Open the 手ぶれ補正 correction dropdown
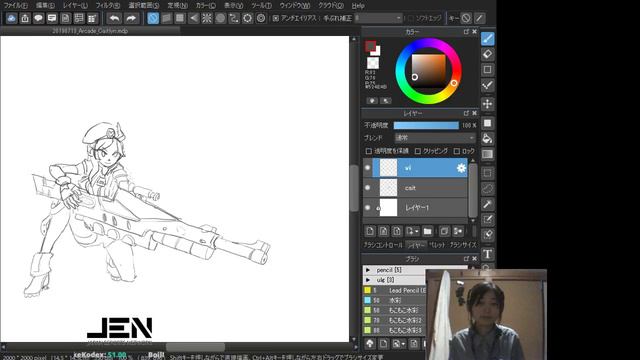The width and height of the screenshot is (640, 360). 378,18
